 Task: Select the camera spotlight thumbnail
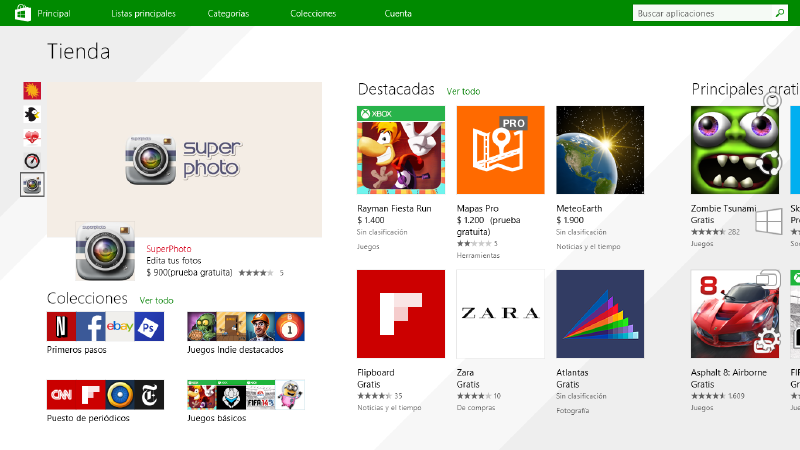click(x=32, y=185)
